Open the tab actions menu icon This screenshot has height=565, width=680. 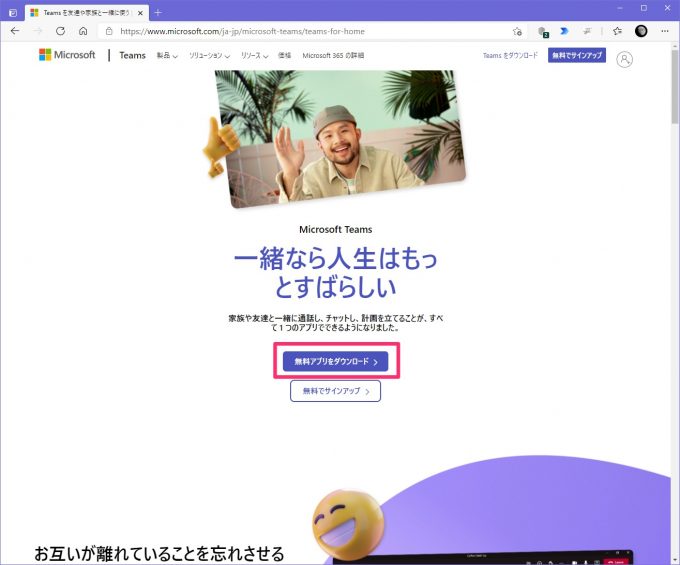[13, 13]
